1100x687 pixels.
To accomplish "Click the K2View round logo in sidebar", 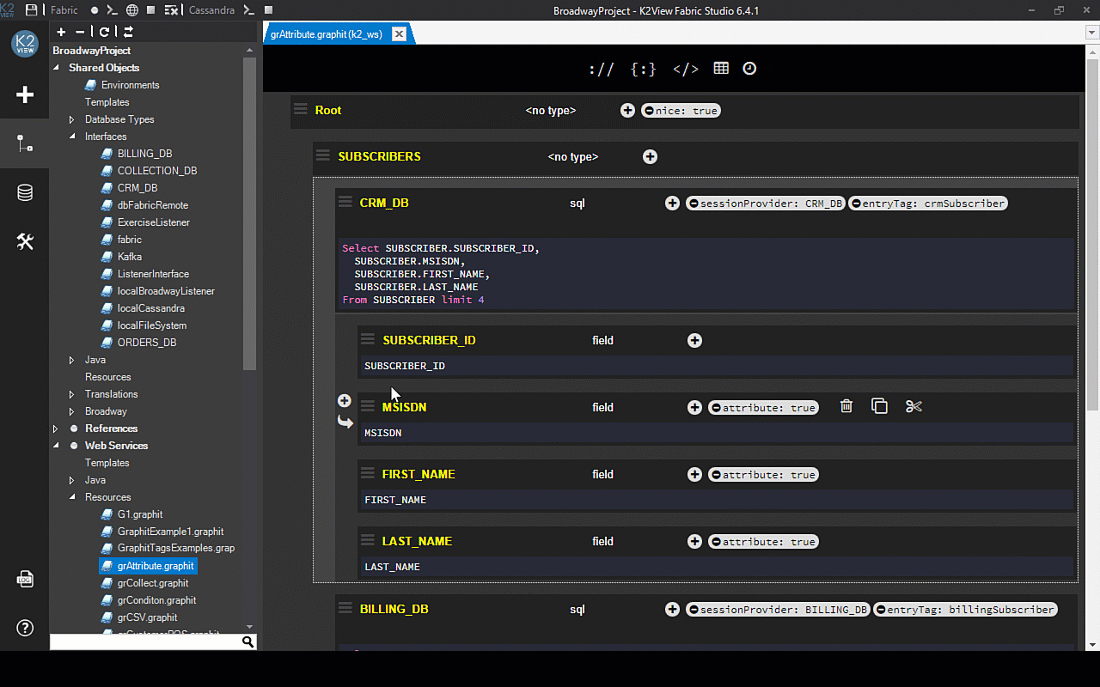I will (x=25, y=44).
